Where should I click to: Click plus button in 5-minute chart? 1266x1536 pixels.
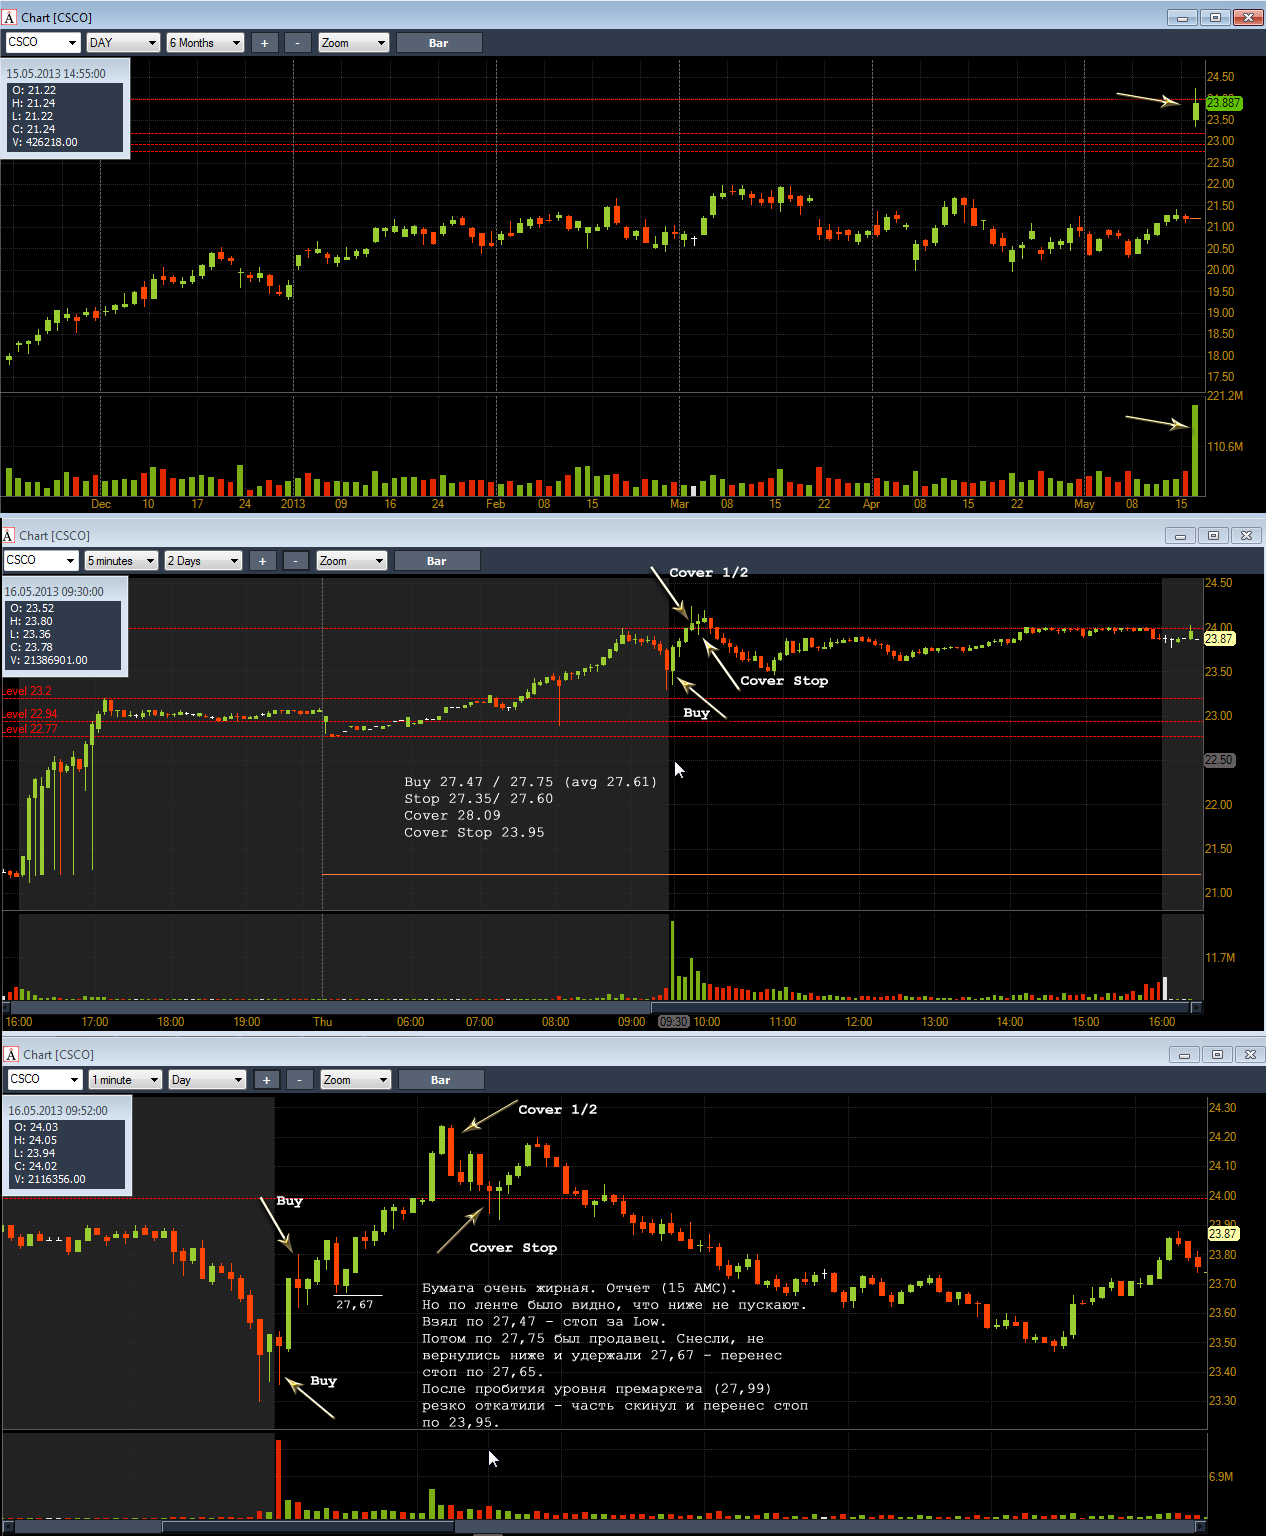262,560
